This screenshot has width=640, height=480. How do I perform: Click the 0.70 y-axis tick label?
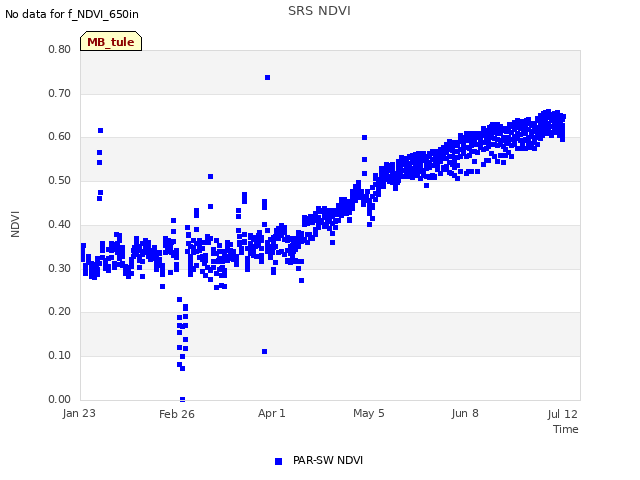(x=59, y=93)
